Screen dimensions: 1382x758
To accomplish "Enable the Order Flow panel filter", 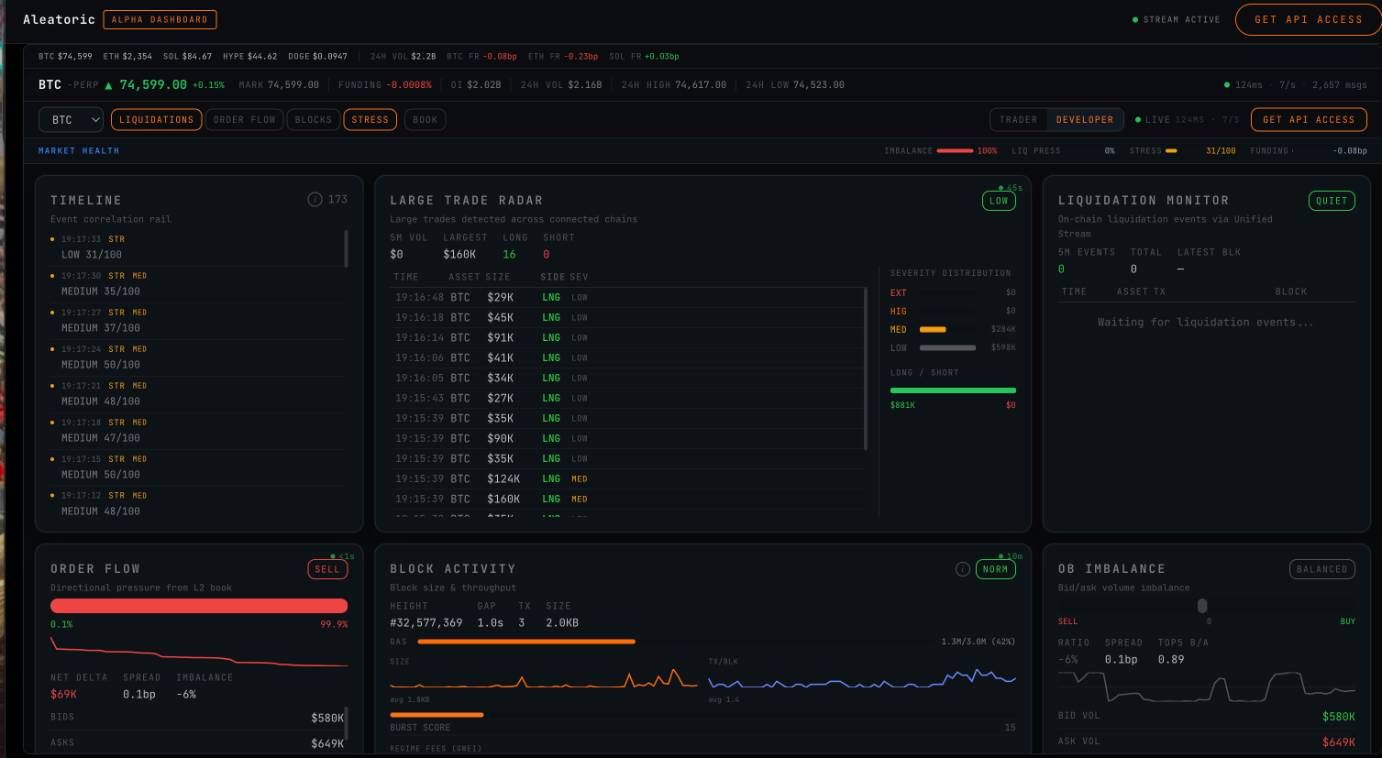I will 244,120.
